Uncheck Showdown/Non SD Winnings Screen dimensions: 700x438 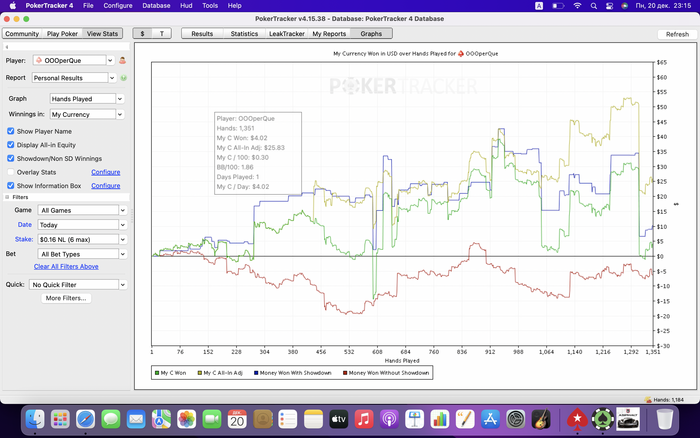(10, 159)
